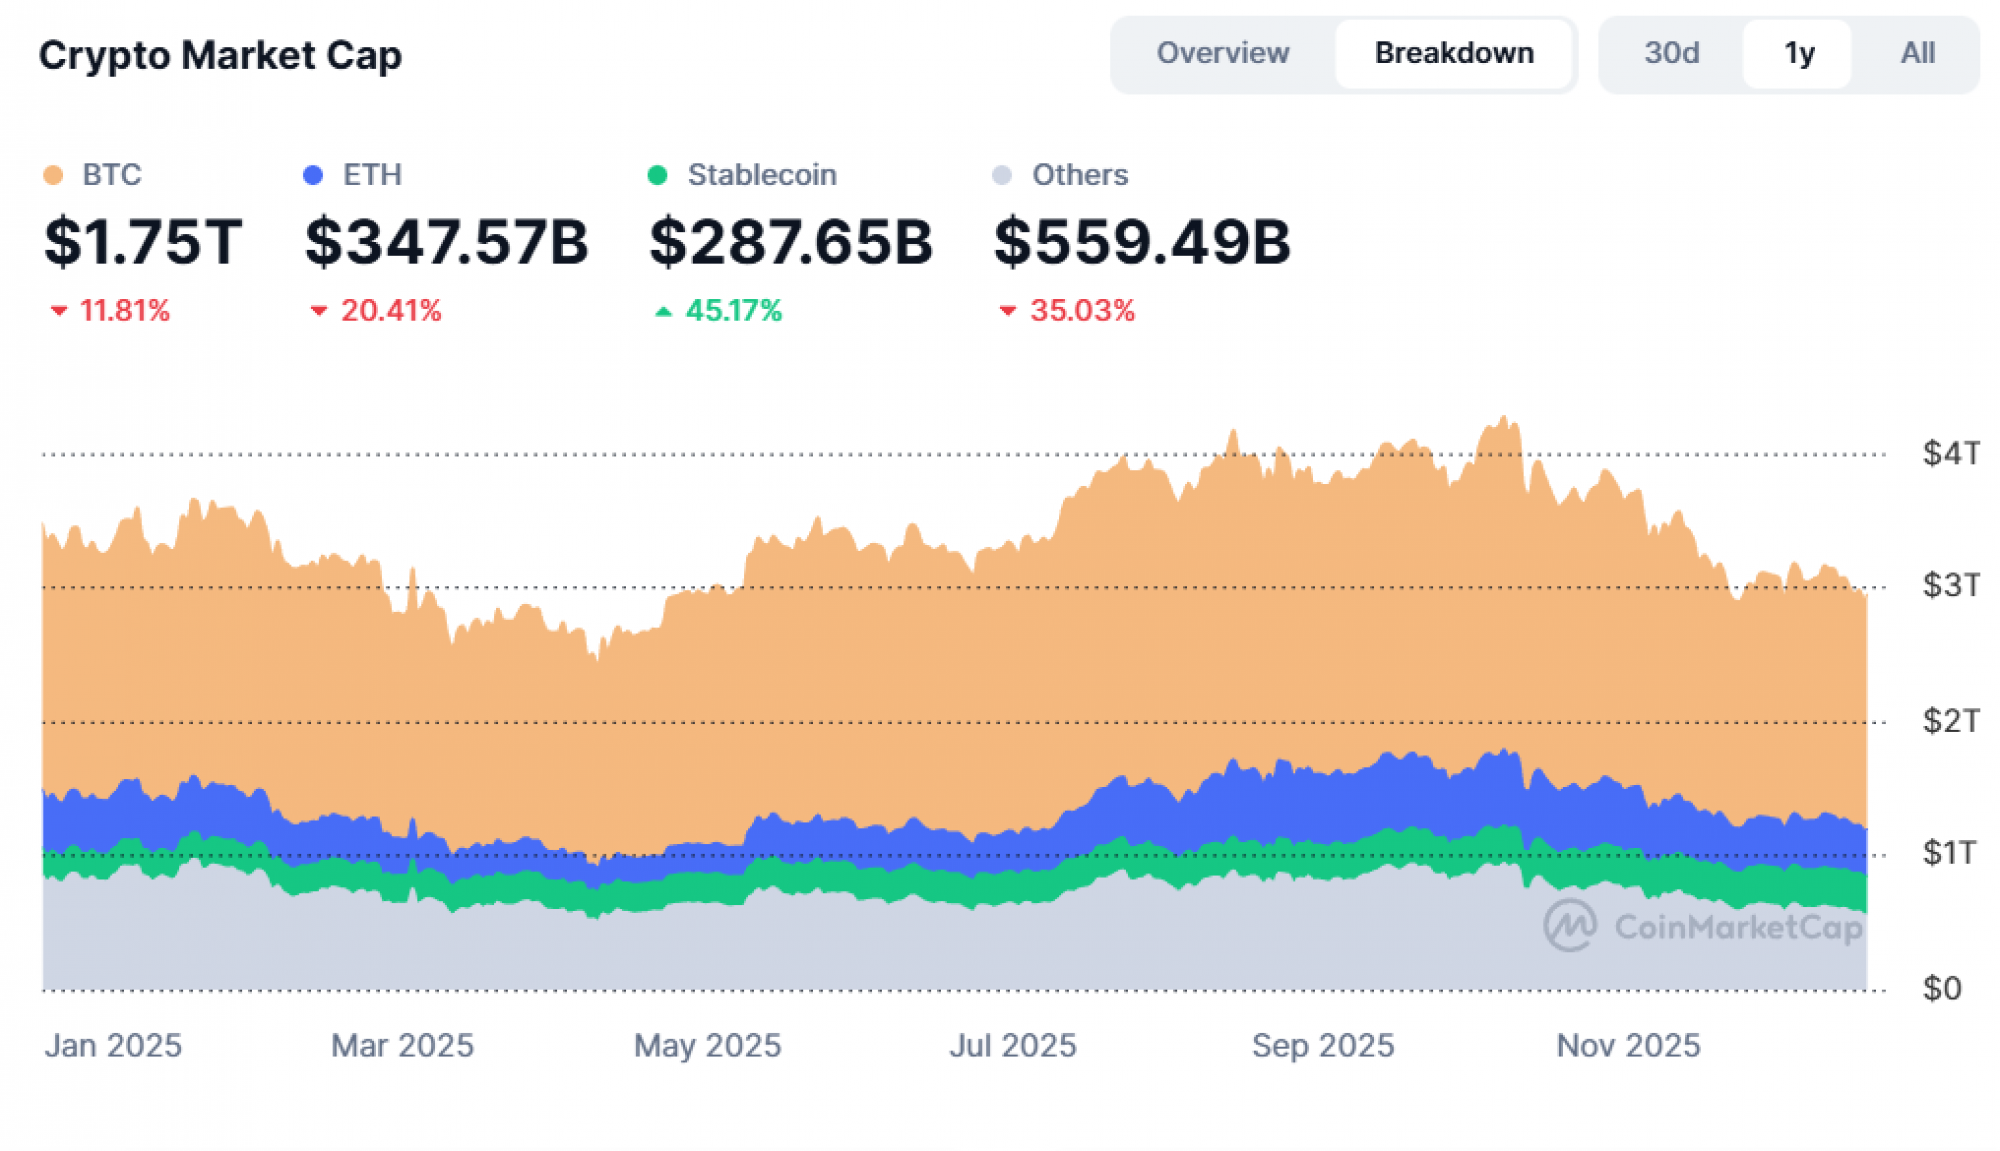This screenshot has width=2000, height=1151.
Task: Click the $1.75T BTC market cap value
Action: click(143, 242)
